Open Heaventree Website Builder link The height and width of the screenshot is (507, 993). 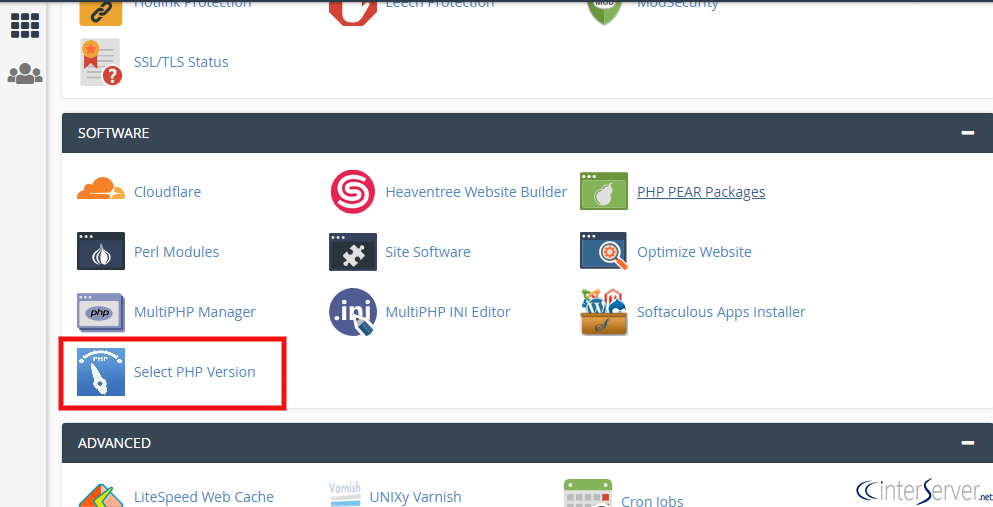click(476, 192)
